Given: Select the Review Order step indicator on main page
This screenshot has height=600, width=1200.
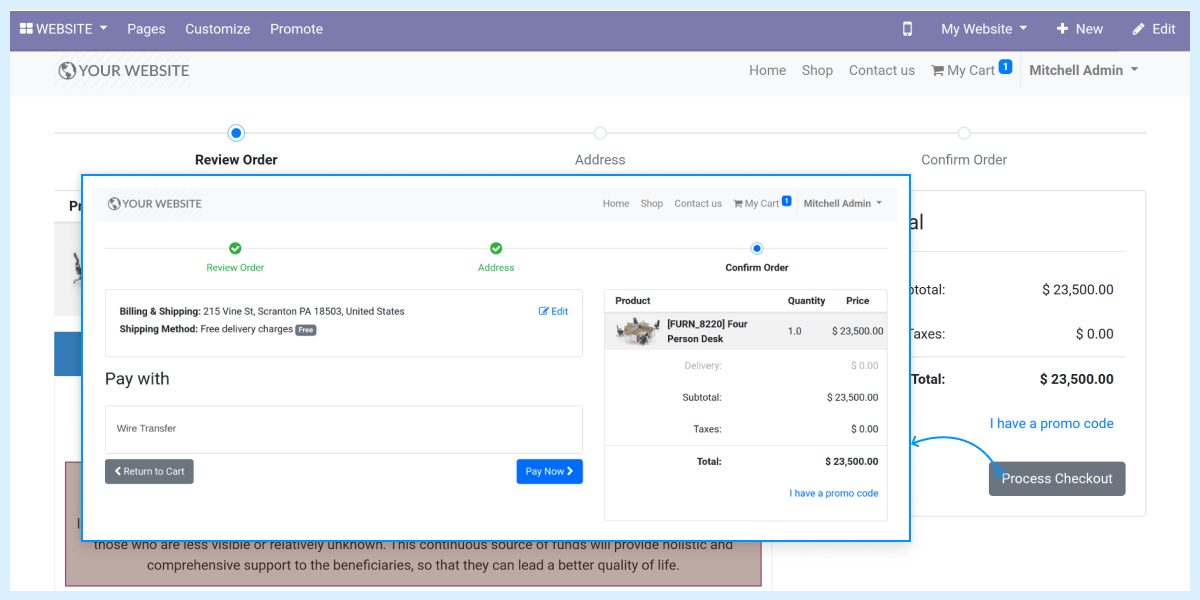Looking at the screenshot, I should click(236, 132).
